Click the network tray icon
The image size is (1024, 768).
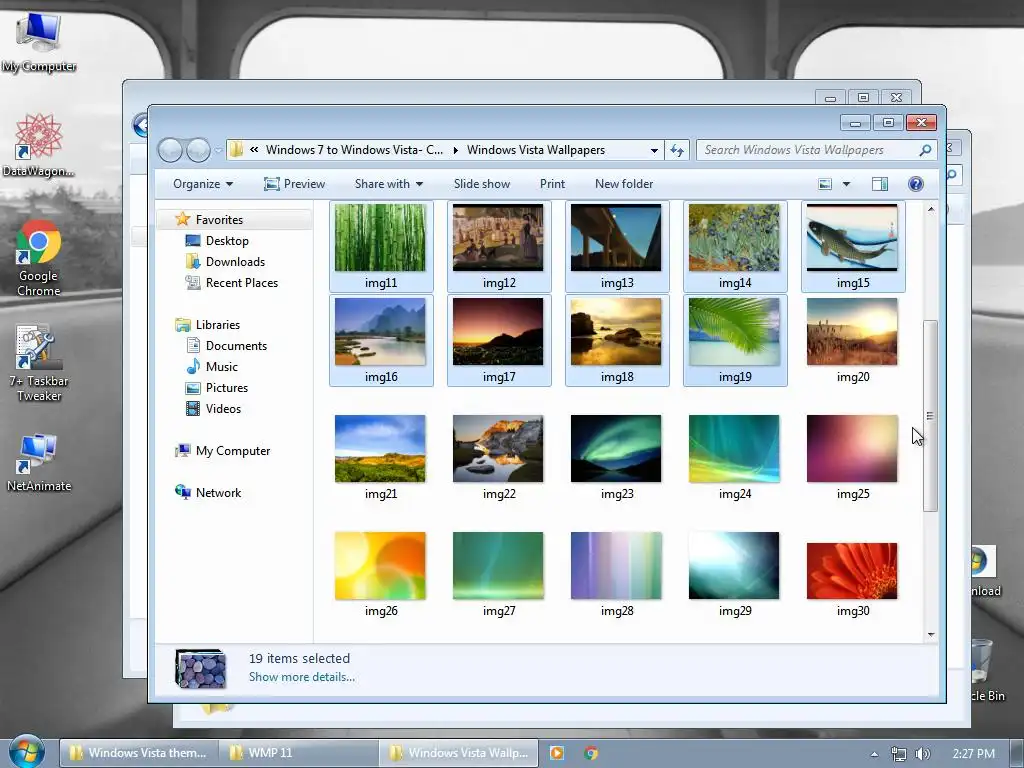899,754
